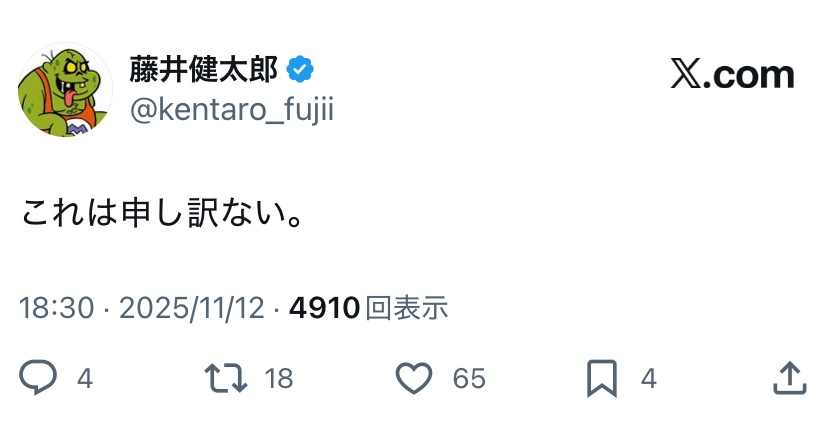Click the repost count 18
The width and height of the screenshot is (828, 433).
click(279, 379)
